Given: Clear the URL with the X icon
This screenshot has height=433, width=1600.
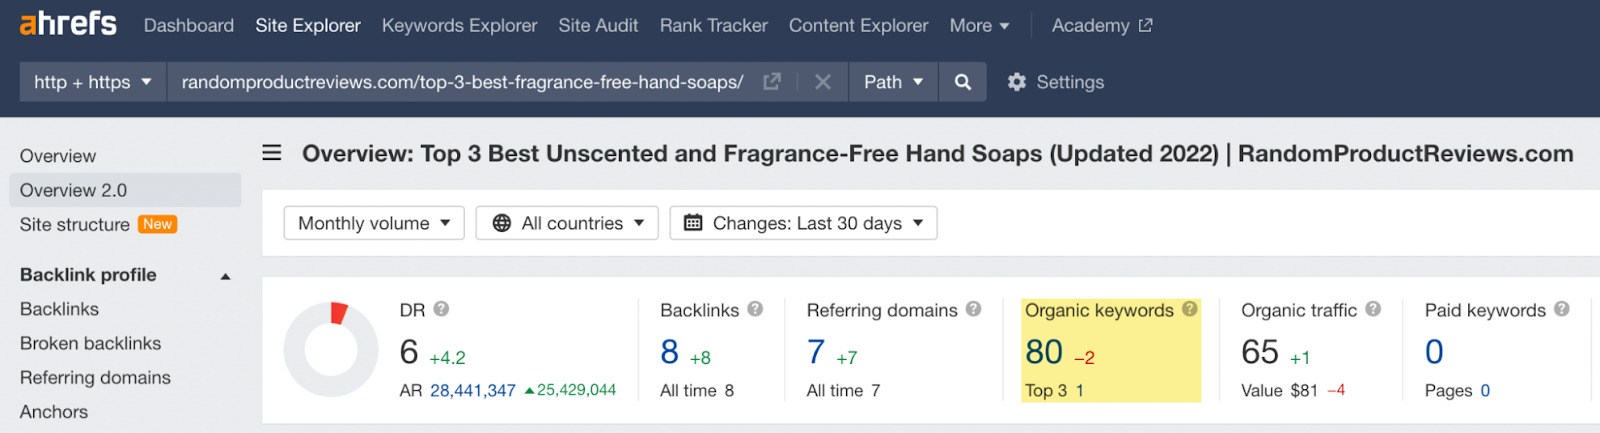Looking at the screenshot, I should pyautogui.click(x=823, y=82).
